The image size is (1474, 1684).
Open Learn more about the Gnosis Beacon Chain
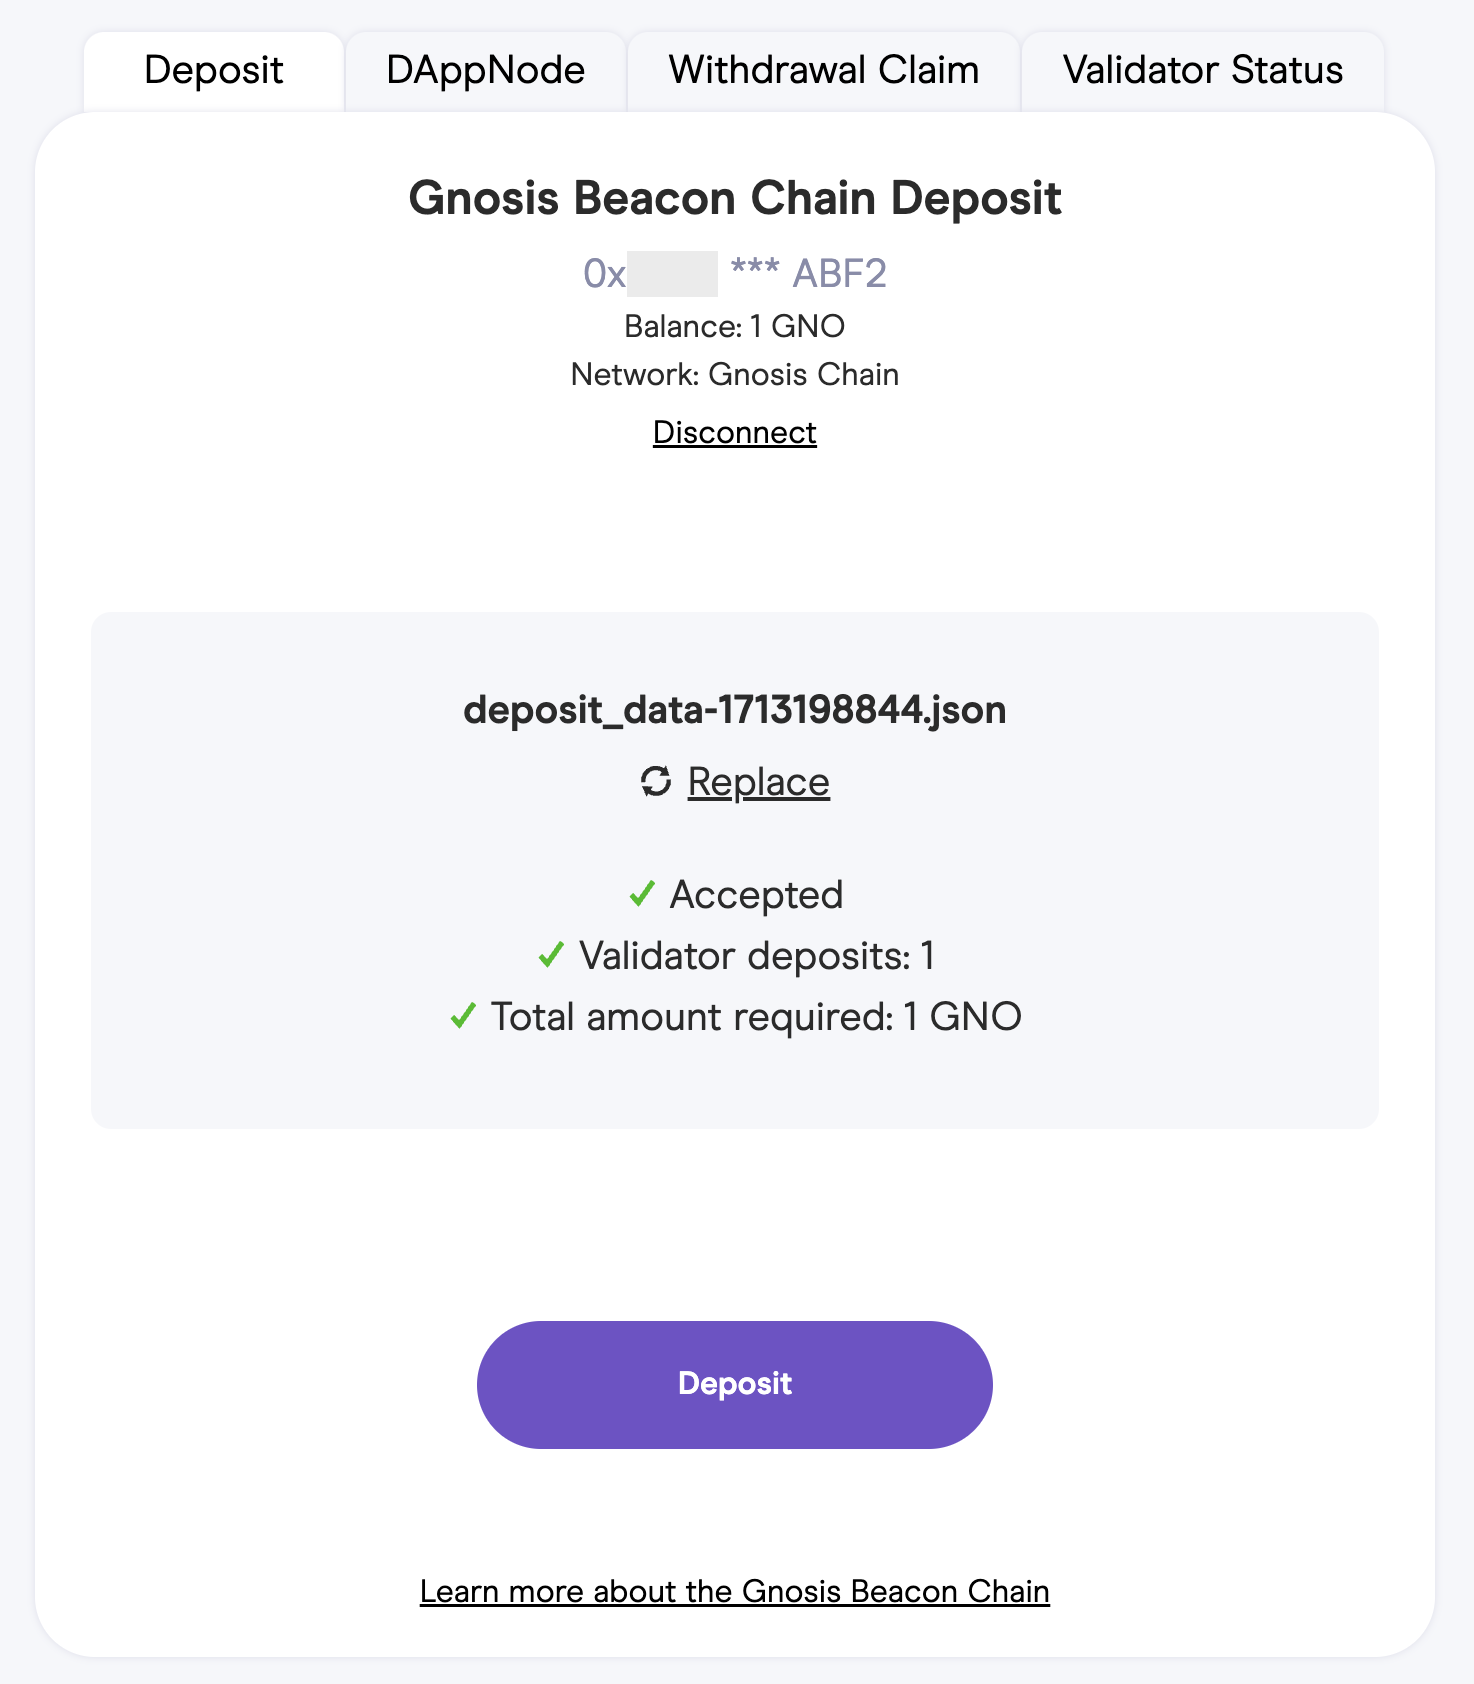coord(734,1591)
